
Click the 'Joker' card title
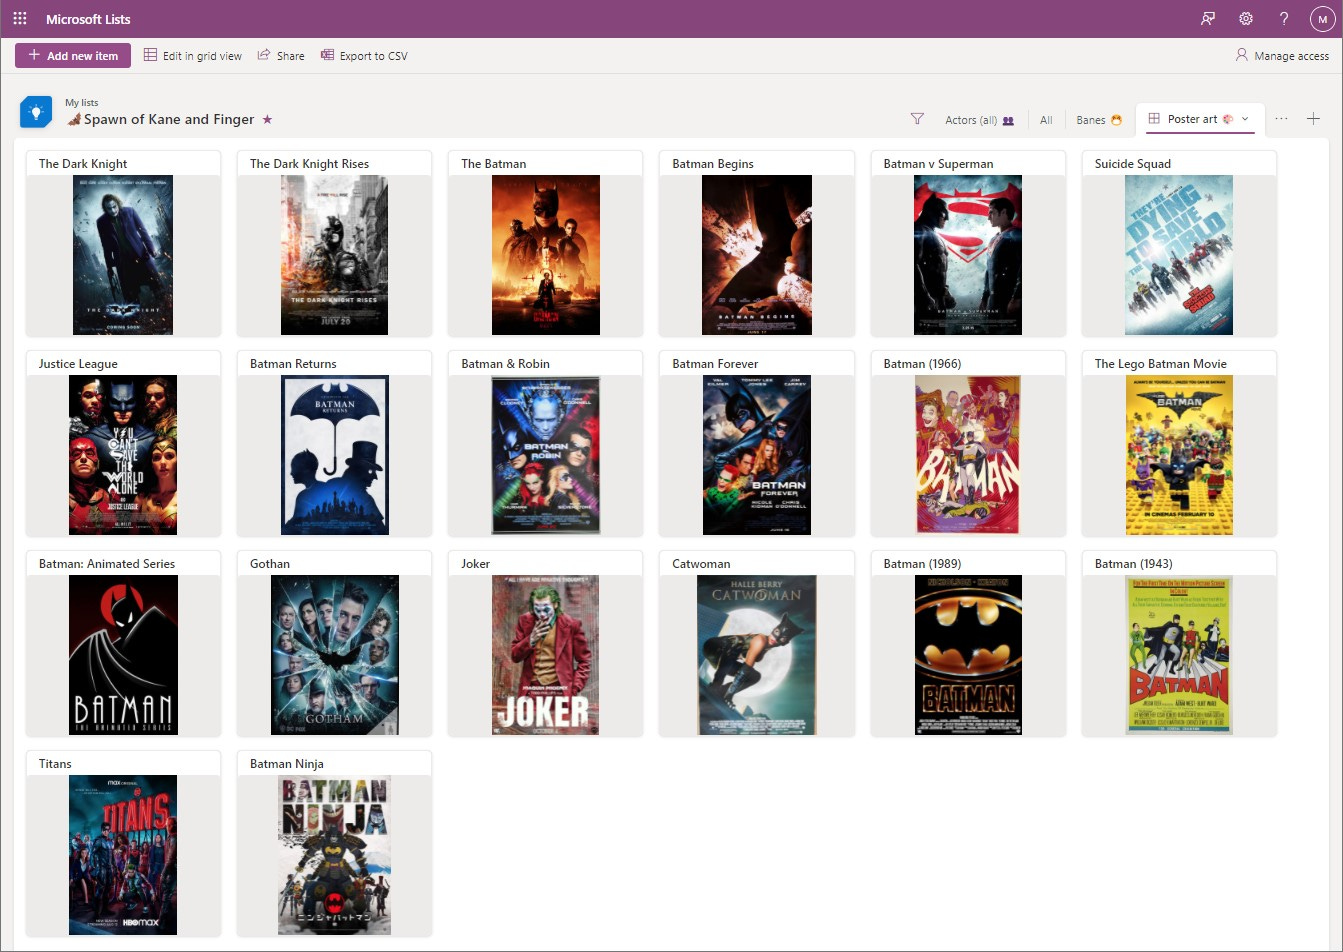[476, 564]
